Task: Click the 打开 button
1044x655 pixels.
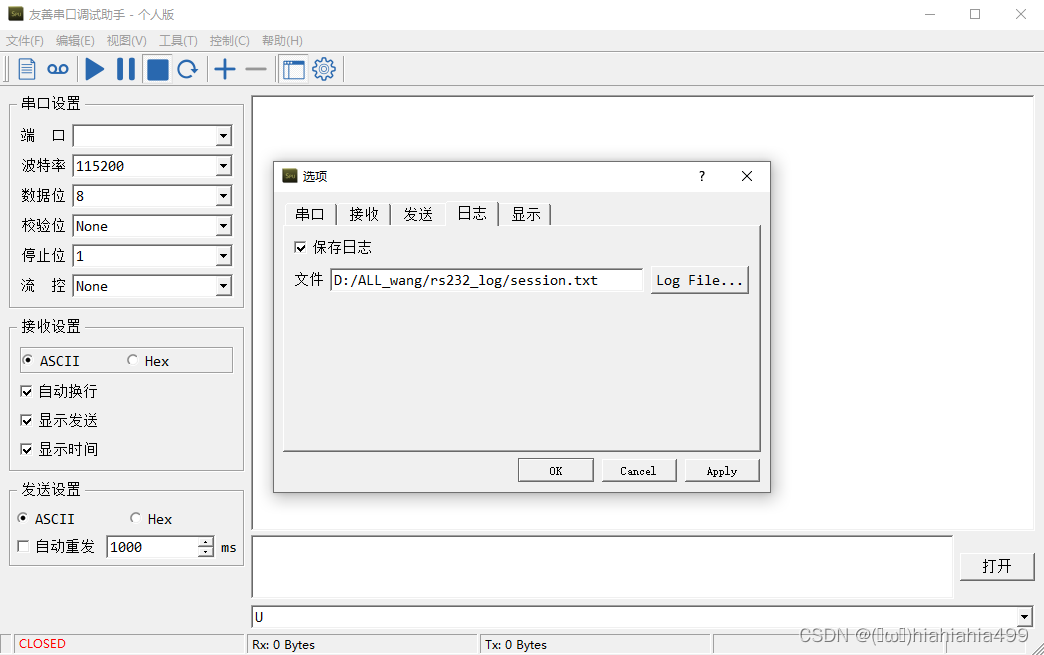Action: 997,566
